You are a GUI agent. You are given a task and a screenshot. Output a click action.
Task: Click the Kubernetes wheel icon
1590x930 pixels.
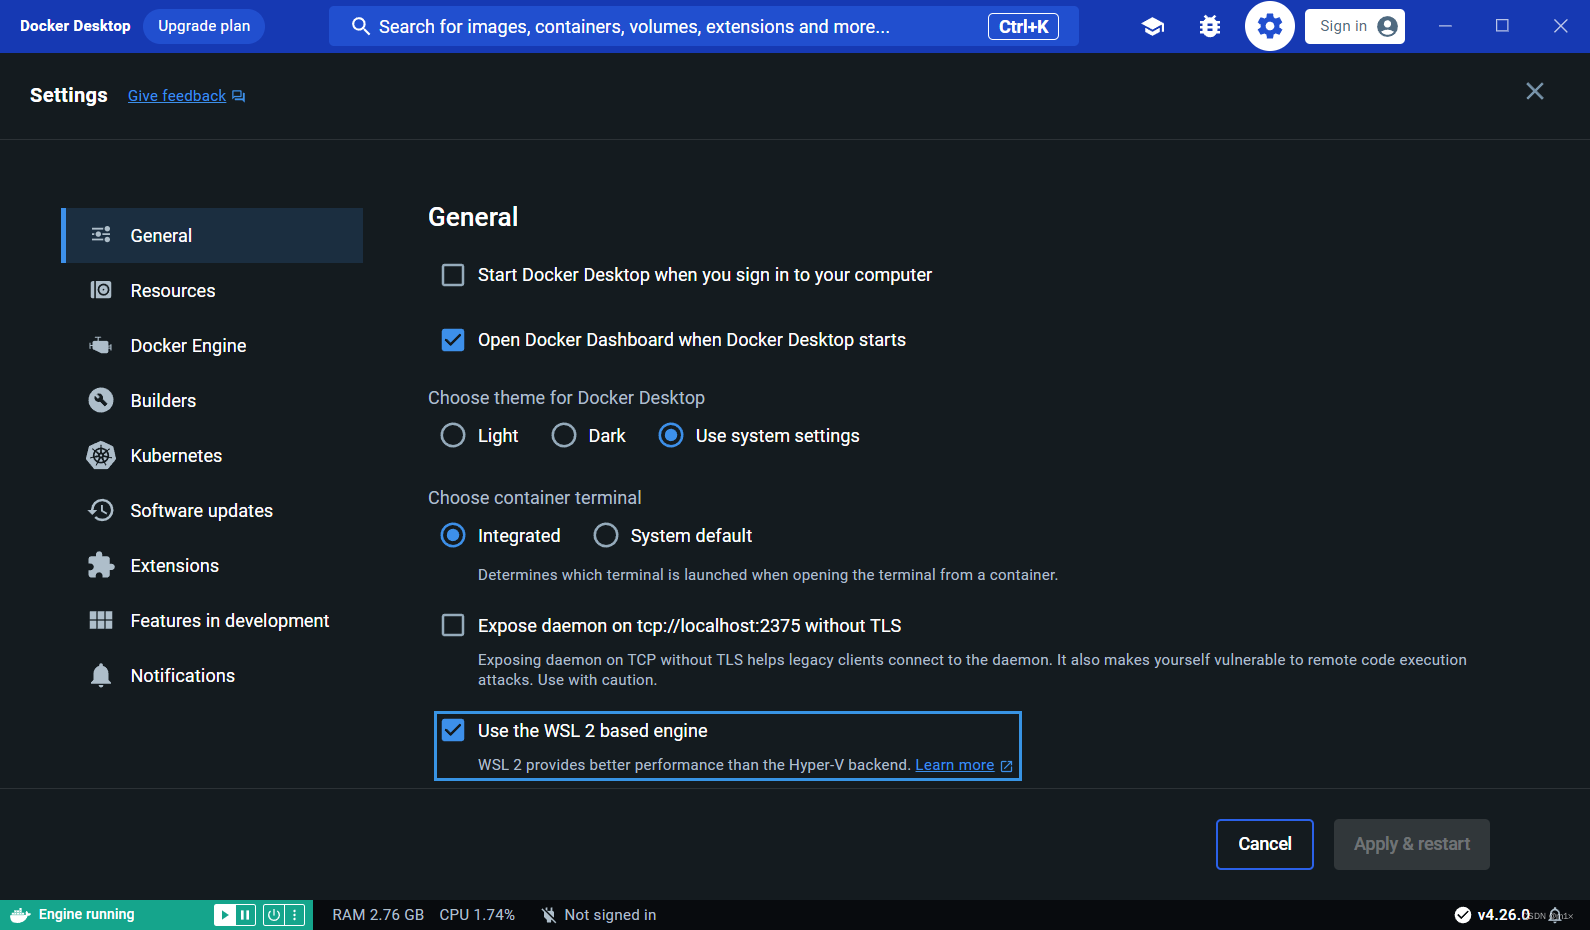tap(101, 455)
